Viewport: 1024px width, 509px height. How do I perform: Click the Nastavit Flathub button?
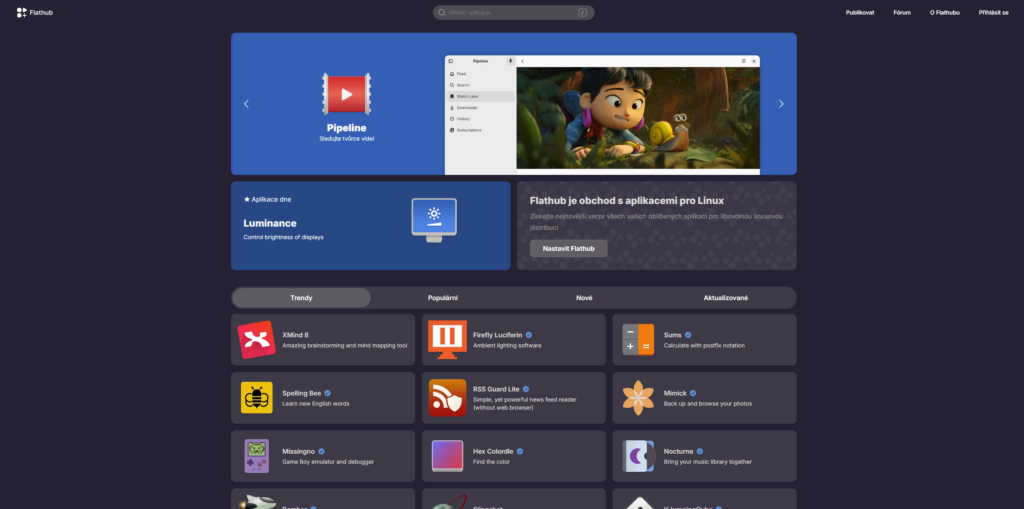click(x=569, y=248)
